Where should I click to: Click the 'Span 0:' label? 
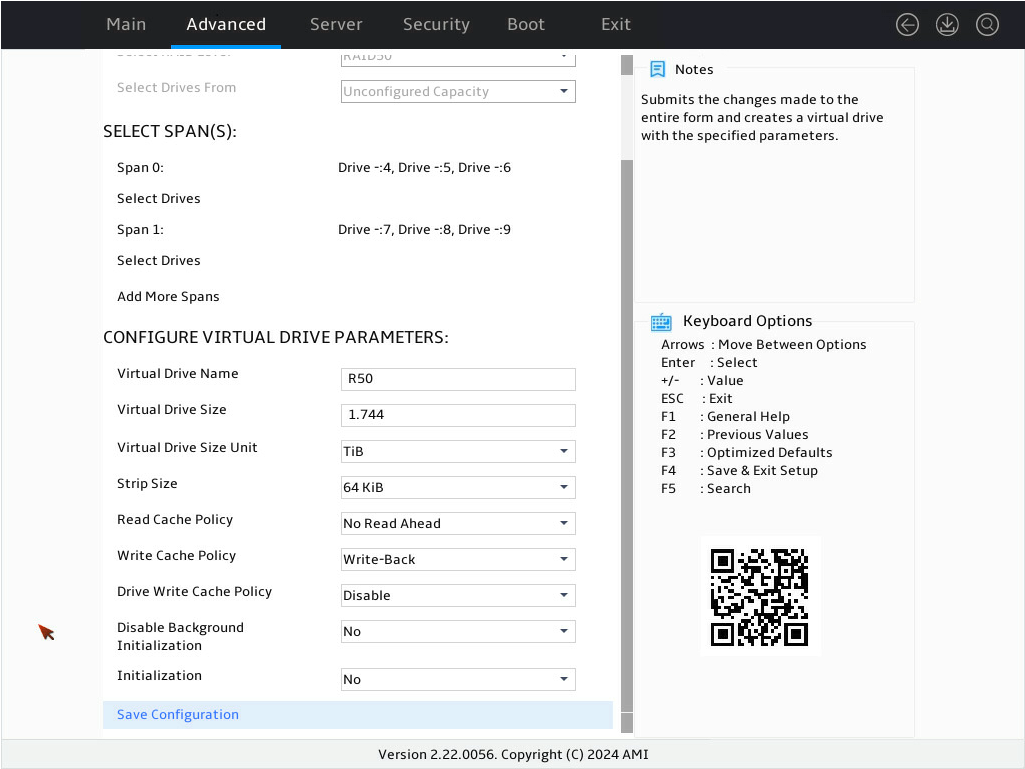141,168
